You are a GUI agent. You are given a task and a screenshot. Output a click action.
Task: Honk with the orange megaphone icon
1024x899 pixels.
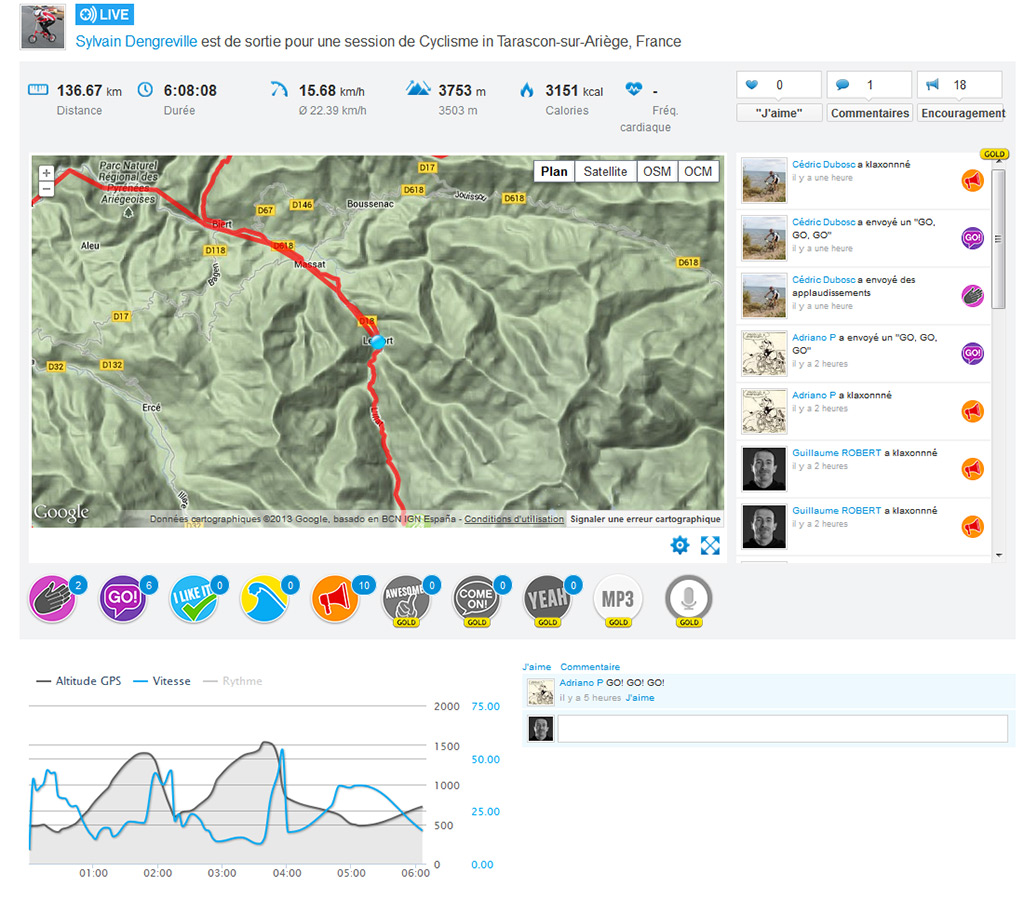[335, 600]
